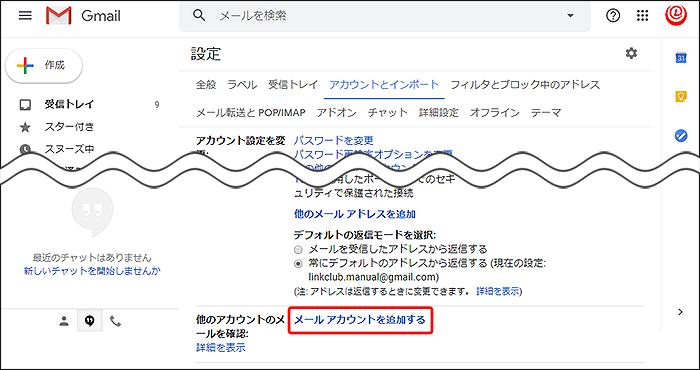The image size is (700, 370).
Task: Open the Google apps grid icon
Action: tap(642, 16)
